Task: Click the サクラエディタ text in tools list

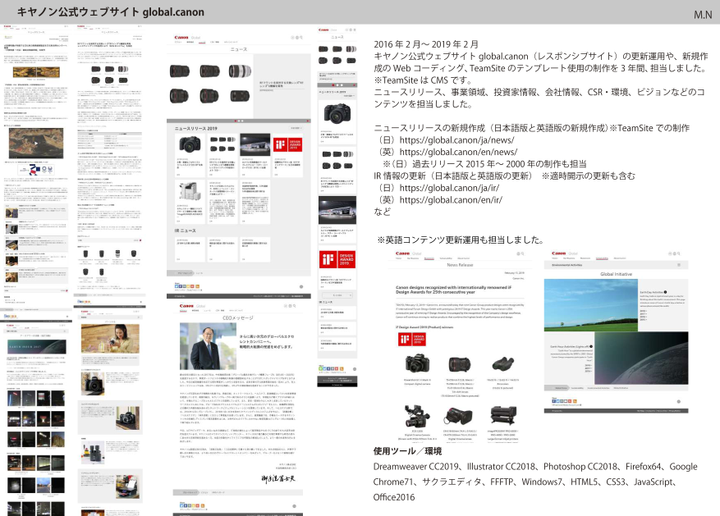Action: tap(451, 482)
